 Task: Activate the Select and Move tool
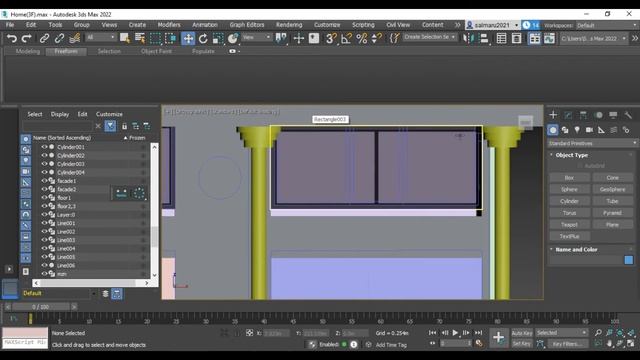[188, 38]
